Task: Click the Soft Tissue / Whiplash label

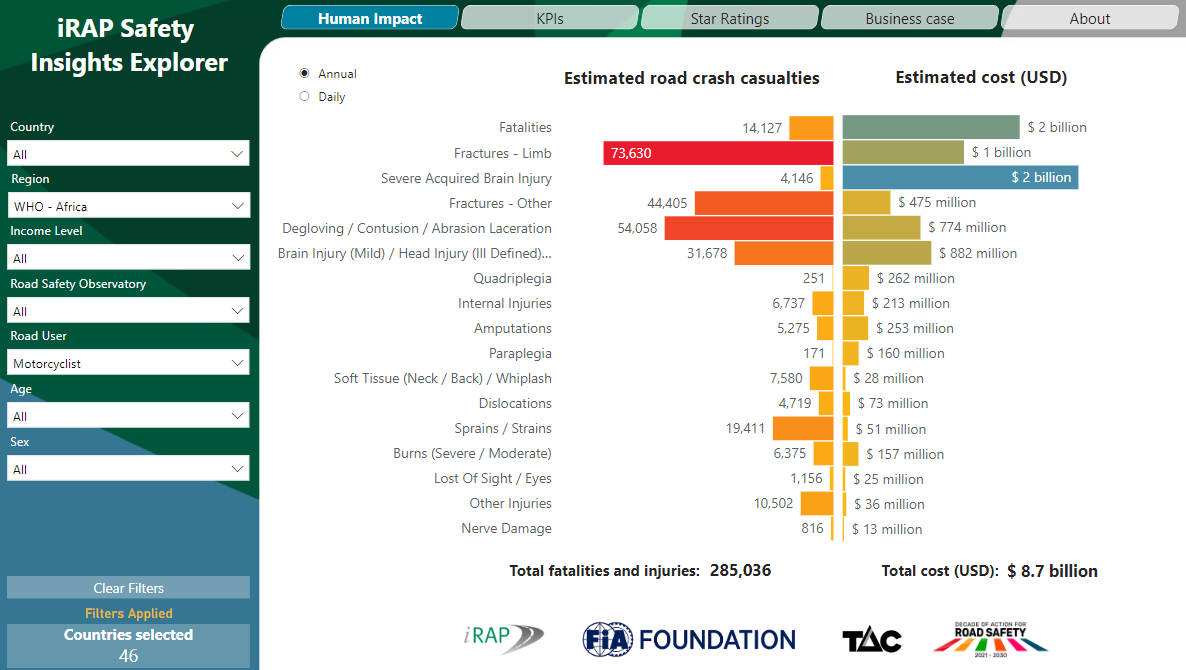Action: tap(442, 378)
